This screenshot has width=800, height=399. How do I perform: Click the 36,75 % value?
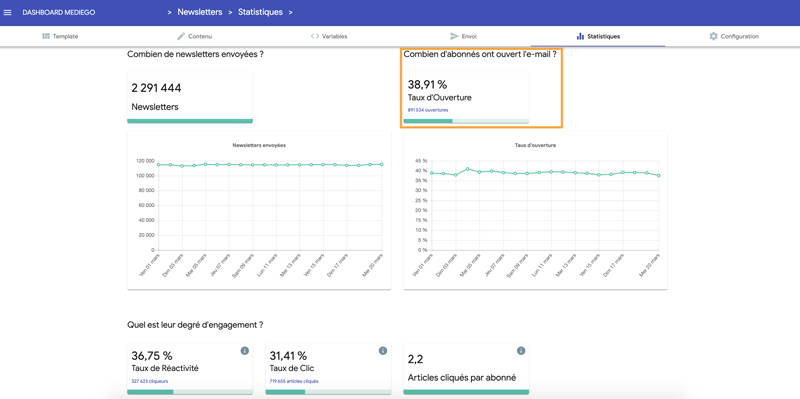pyautogui.click(x=152, y=356)
